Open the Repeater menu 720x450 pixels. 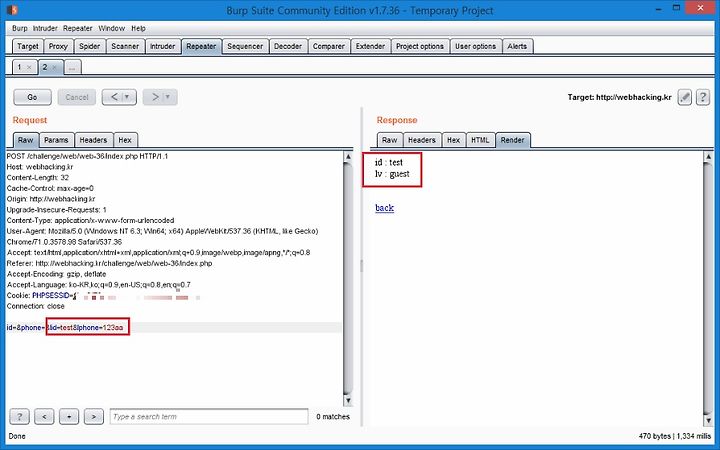pos(78,28)
